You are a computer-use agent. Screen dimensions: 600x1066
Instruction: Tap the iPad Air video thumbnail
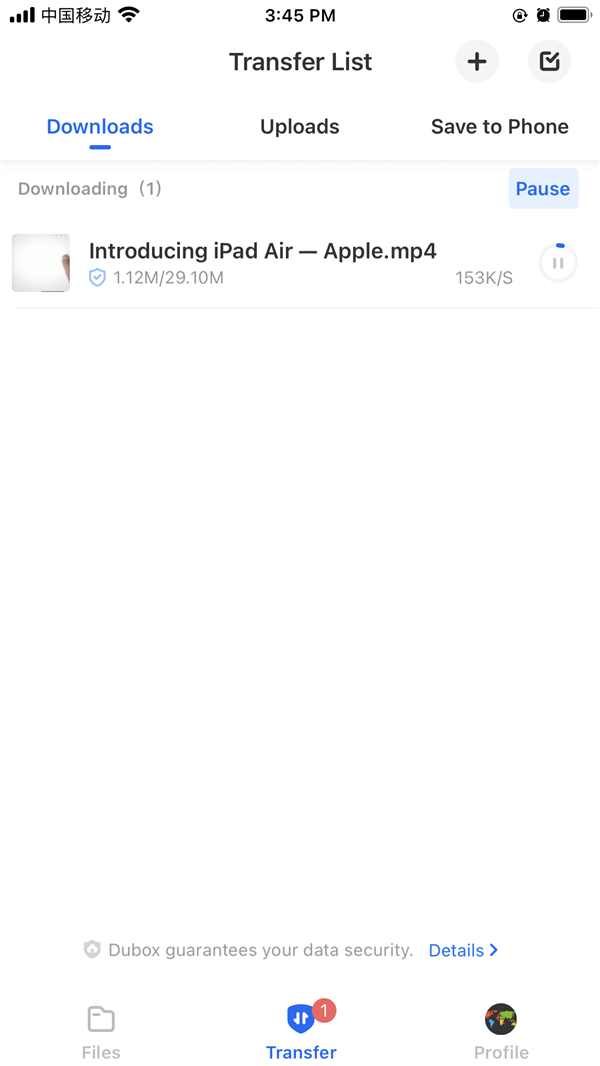point(41,263)
